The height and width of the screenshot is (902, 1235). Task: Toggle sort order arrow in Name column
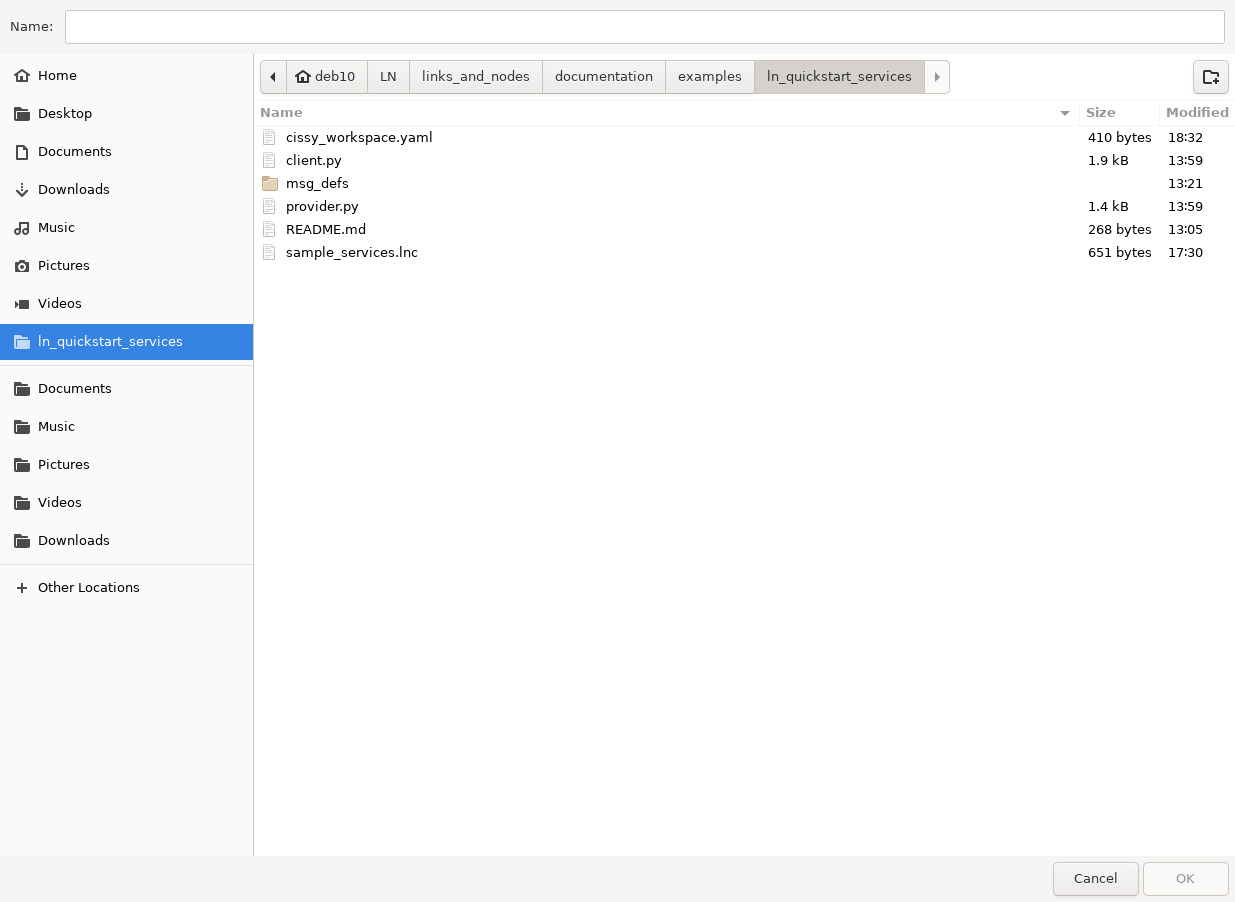[x=1065, y=113]
